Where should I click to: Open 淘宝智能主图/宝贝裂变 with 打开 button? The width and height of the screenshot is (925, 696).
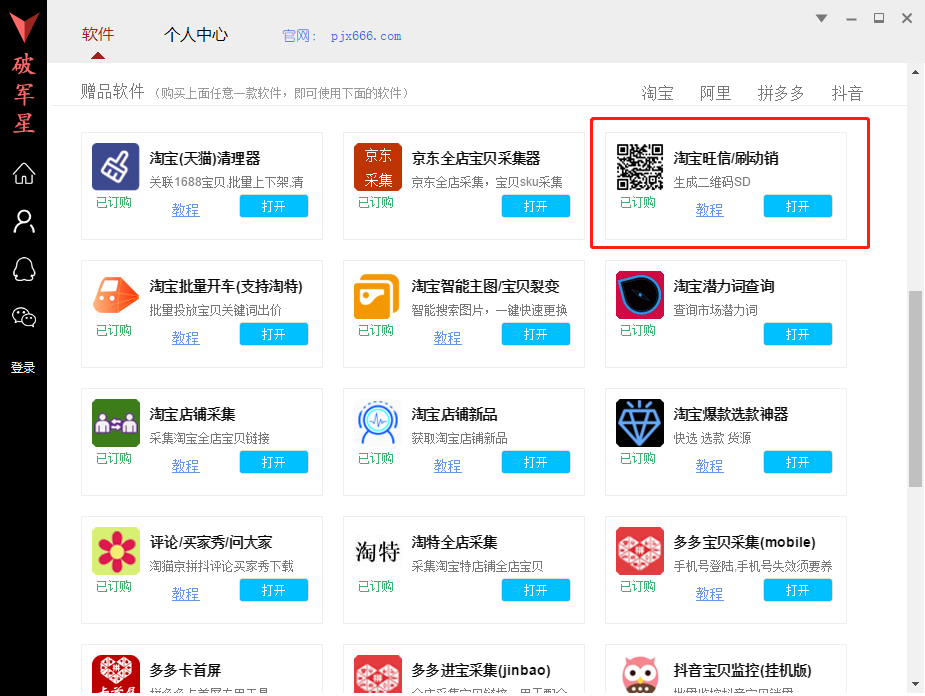[536, 334]
